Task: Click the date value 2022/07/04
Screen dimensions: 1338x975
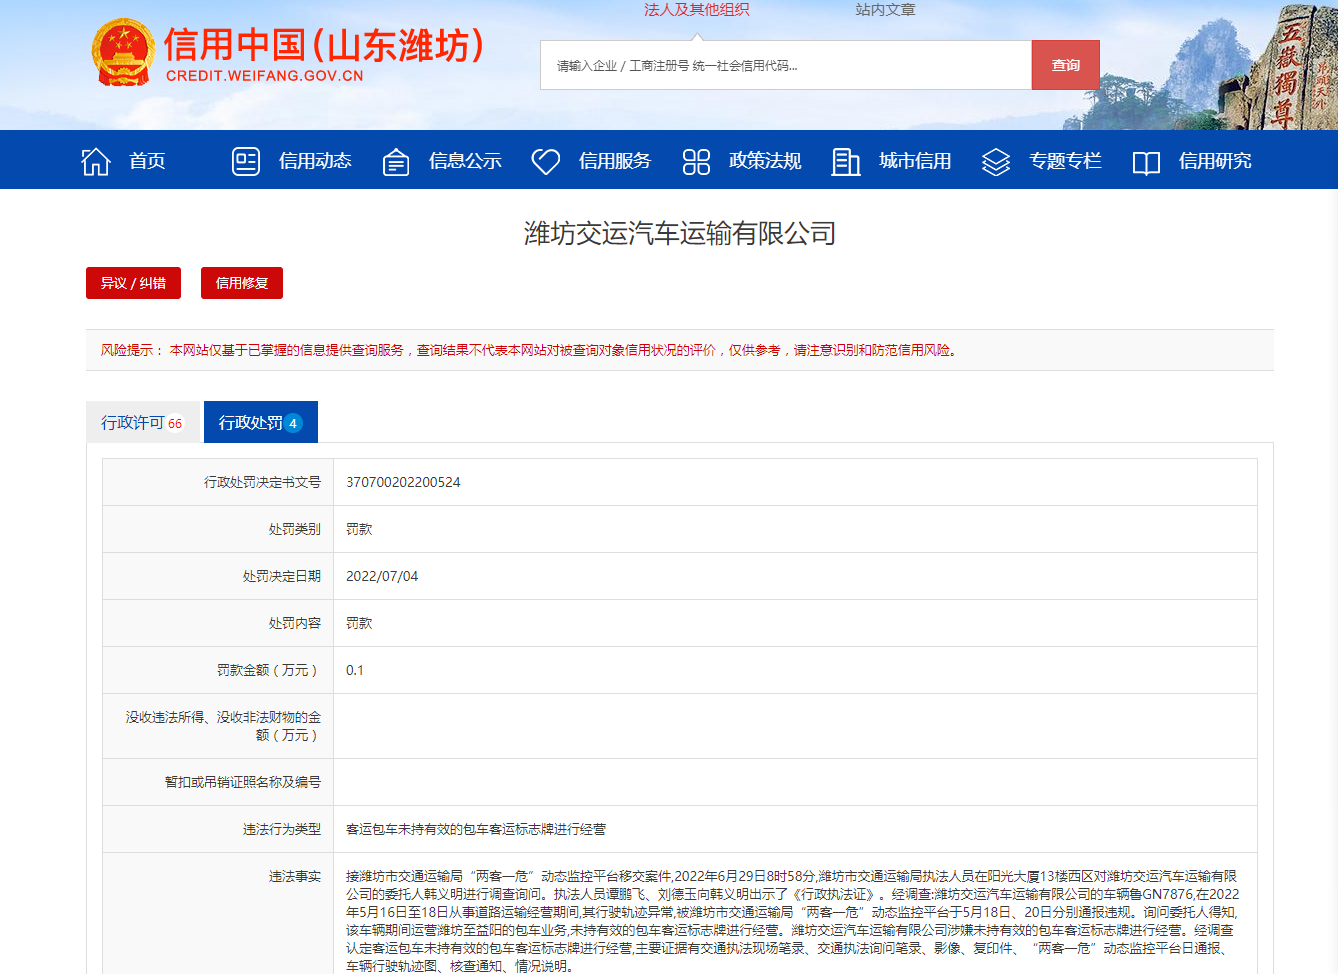Action: [382, 576]
